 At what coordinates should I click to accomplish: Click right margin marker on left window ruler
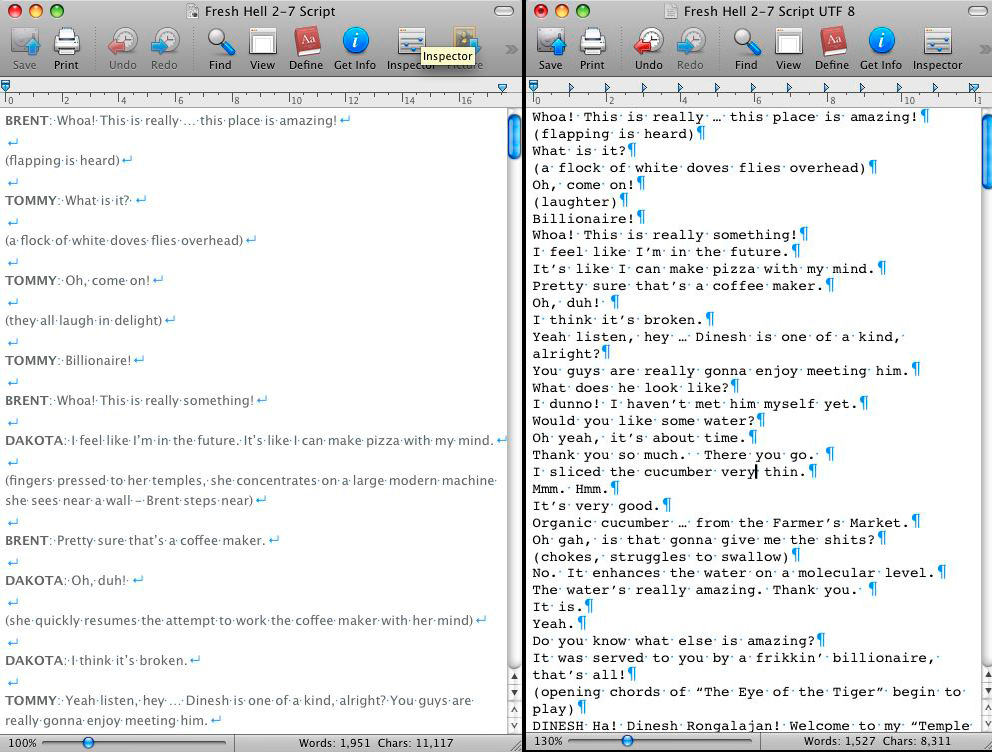click(x=502, y=88)
